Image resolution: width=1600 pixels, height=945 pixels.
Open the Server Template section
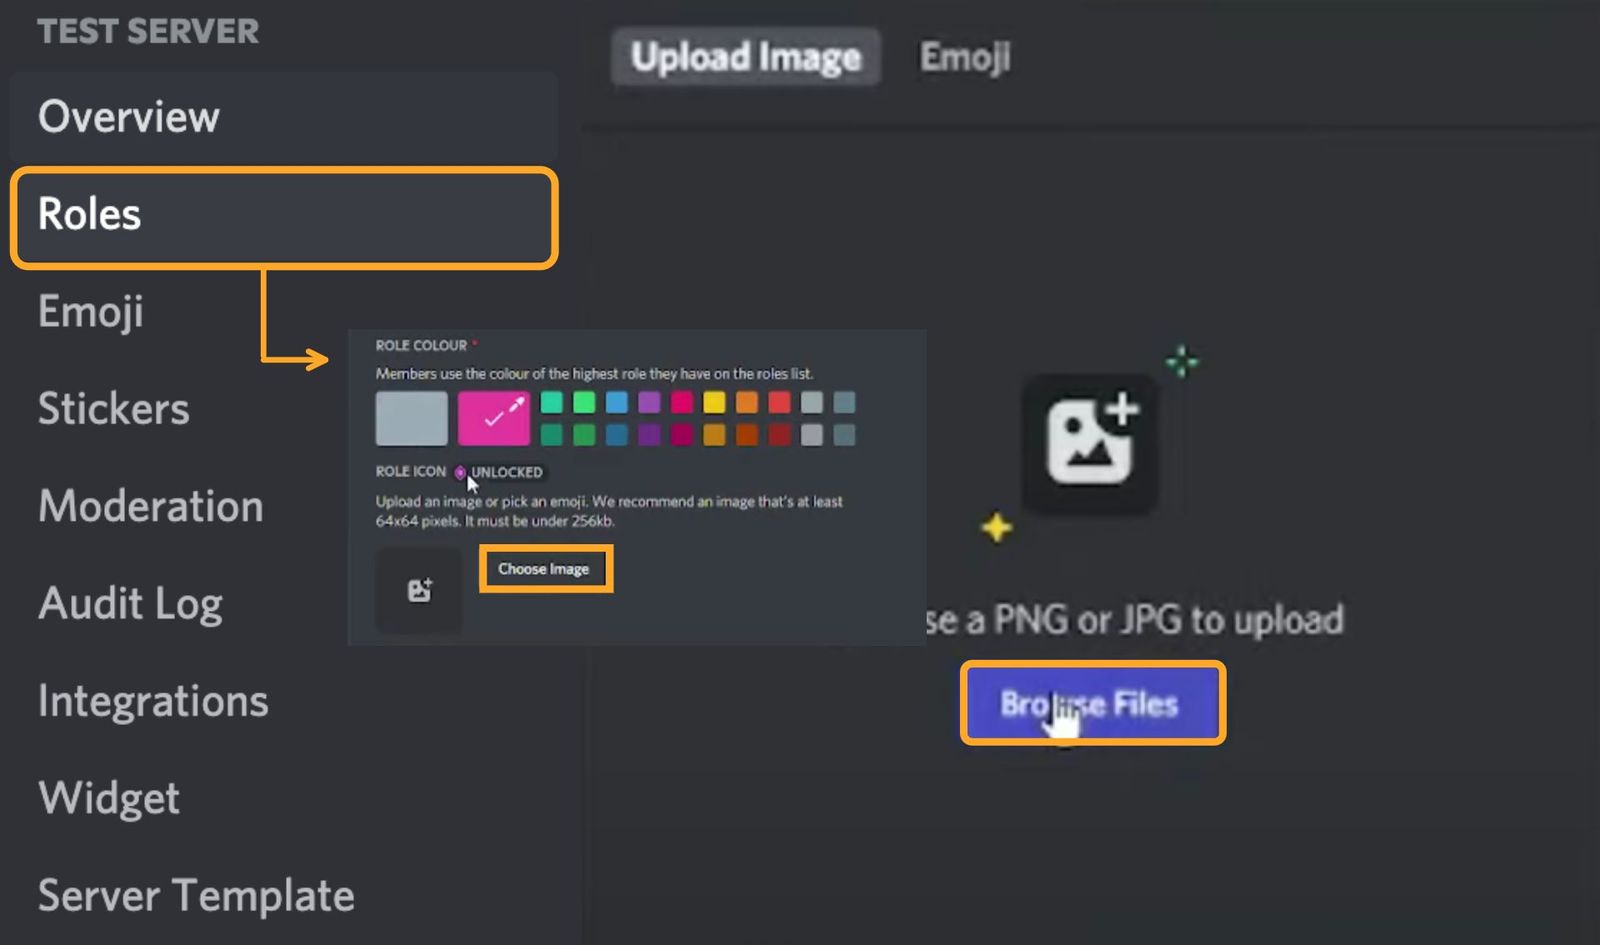195,896
